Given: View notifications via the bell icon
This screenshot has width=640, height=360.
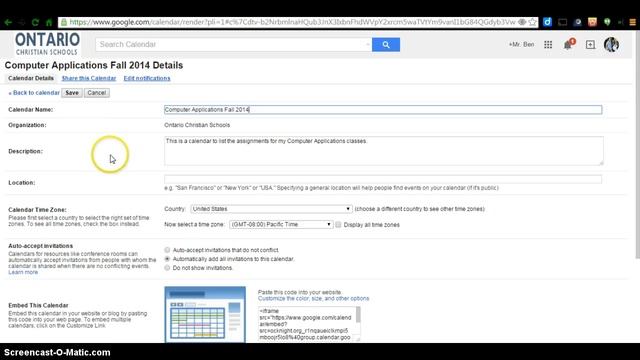Looking at the screenshot, I should 568,44.
